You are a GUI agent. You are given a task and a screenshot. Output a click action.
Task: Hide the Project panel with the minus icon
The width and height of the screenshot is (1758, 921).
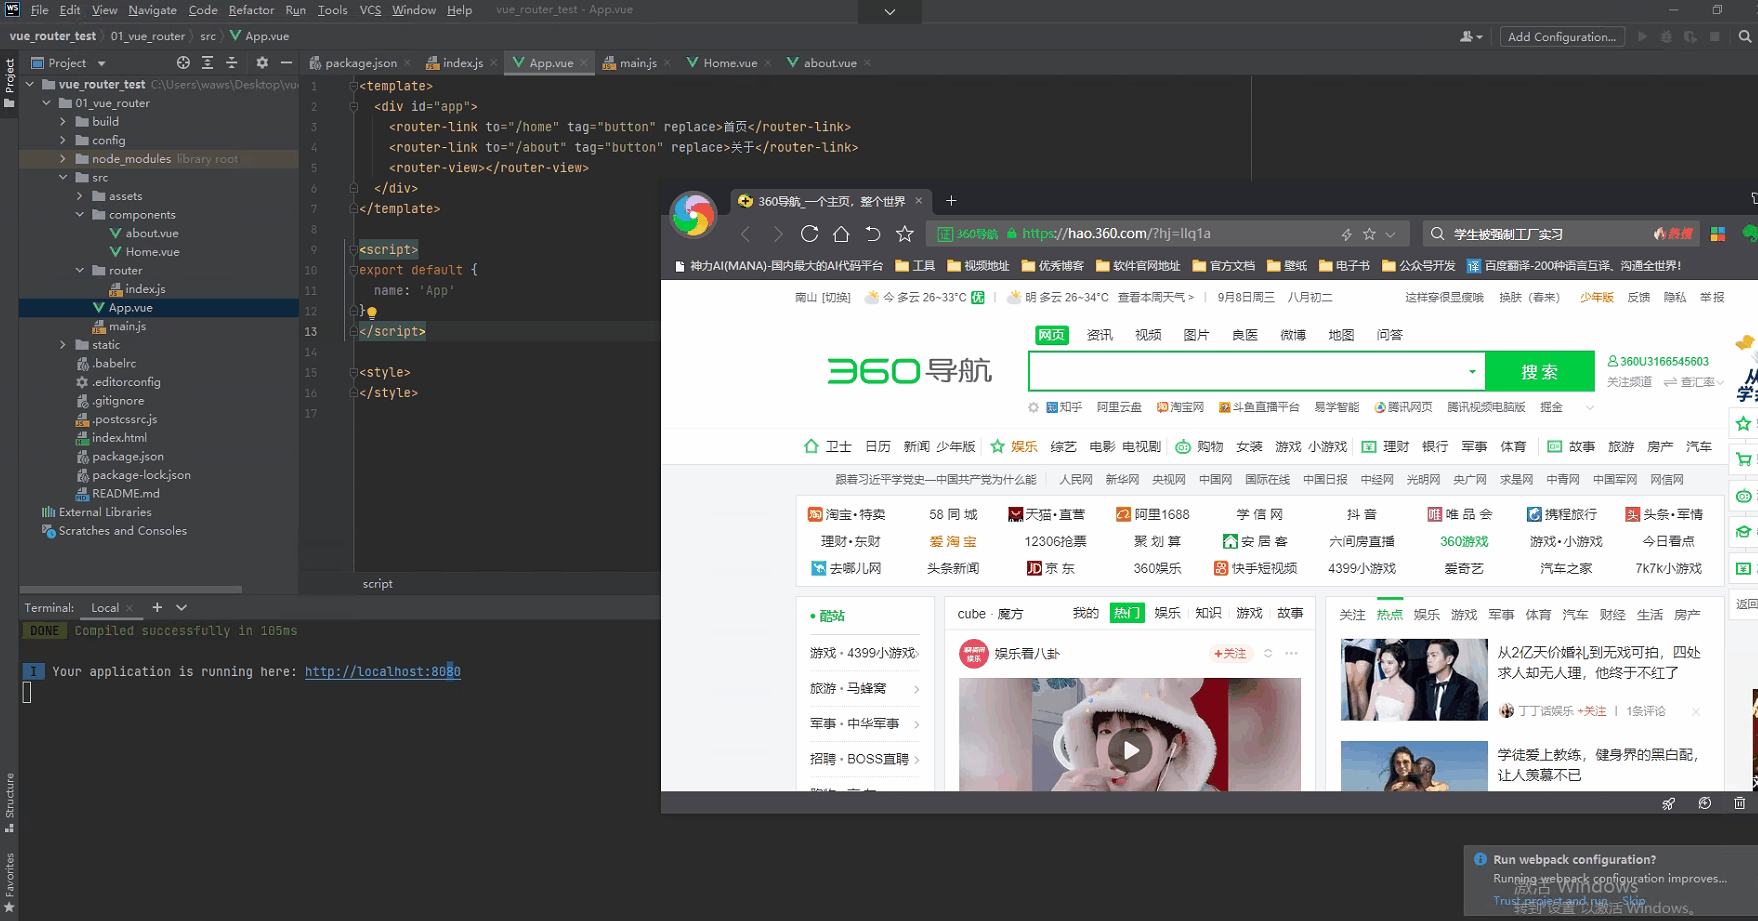[x=286, y=62]
